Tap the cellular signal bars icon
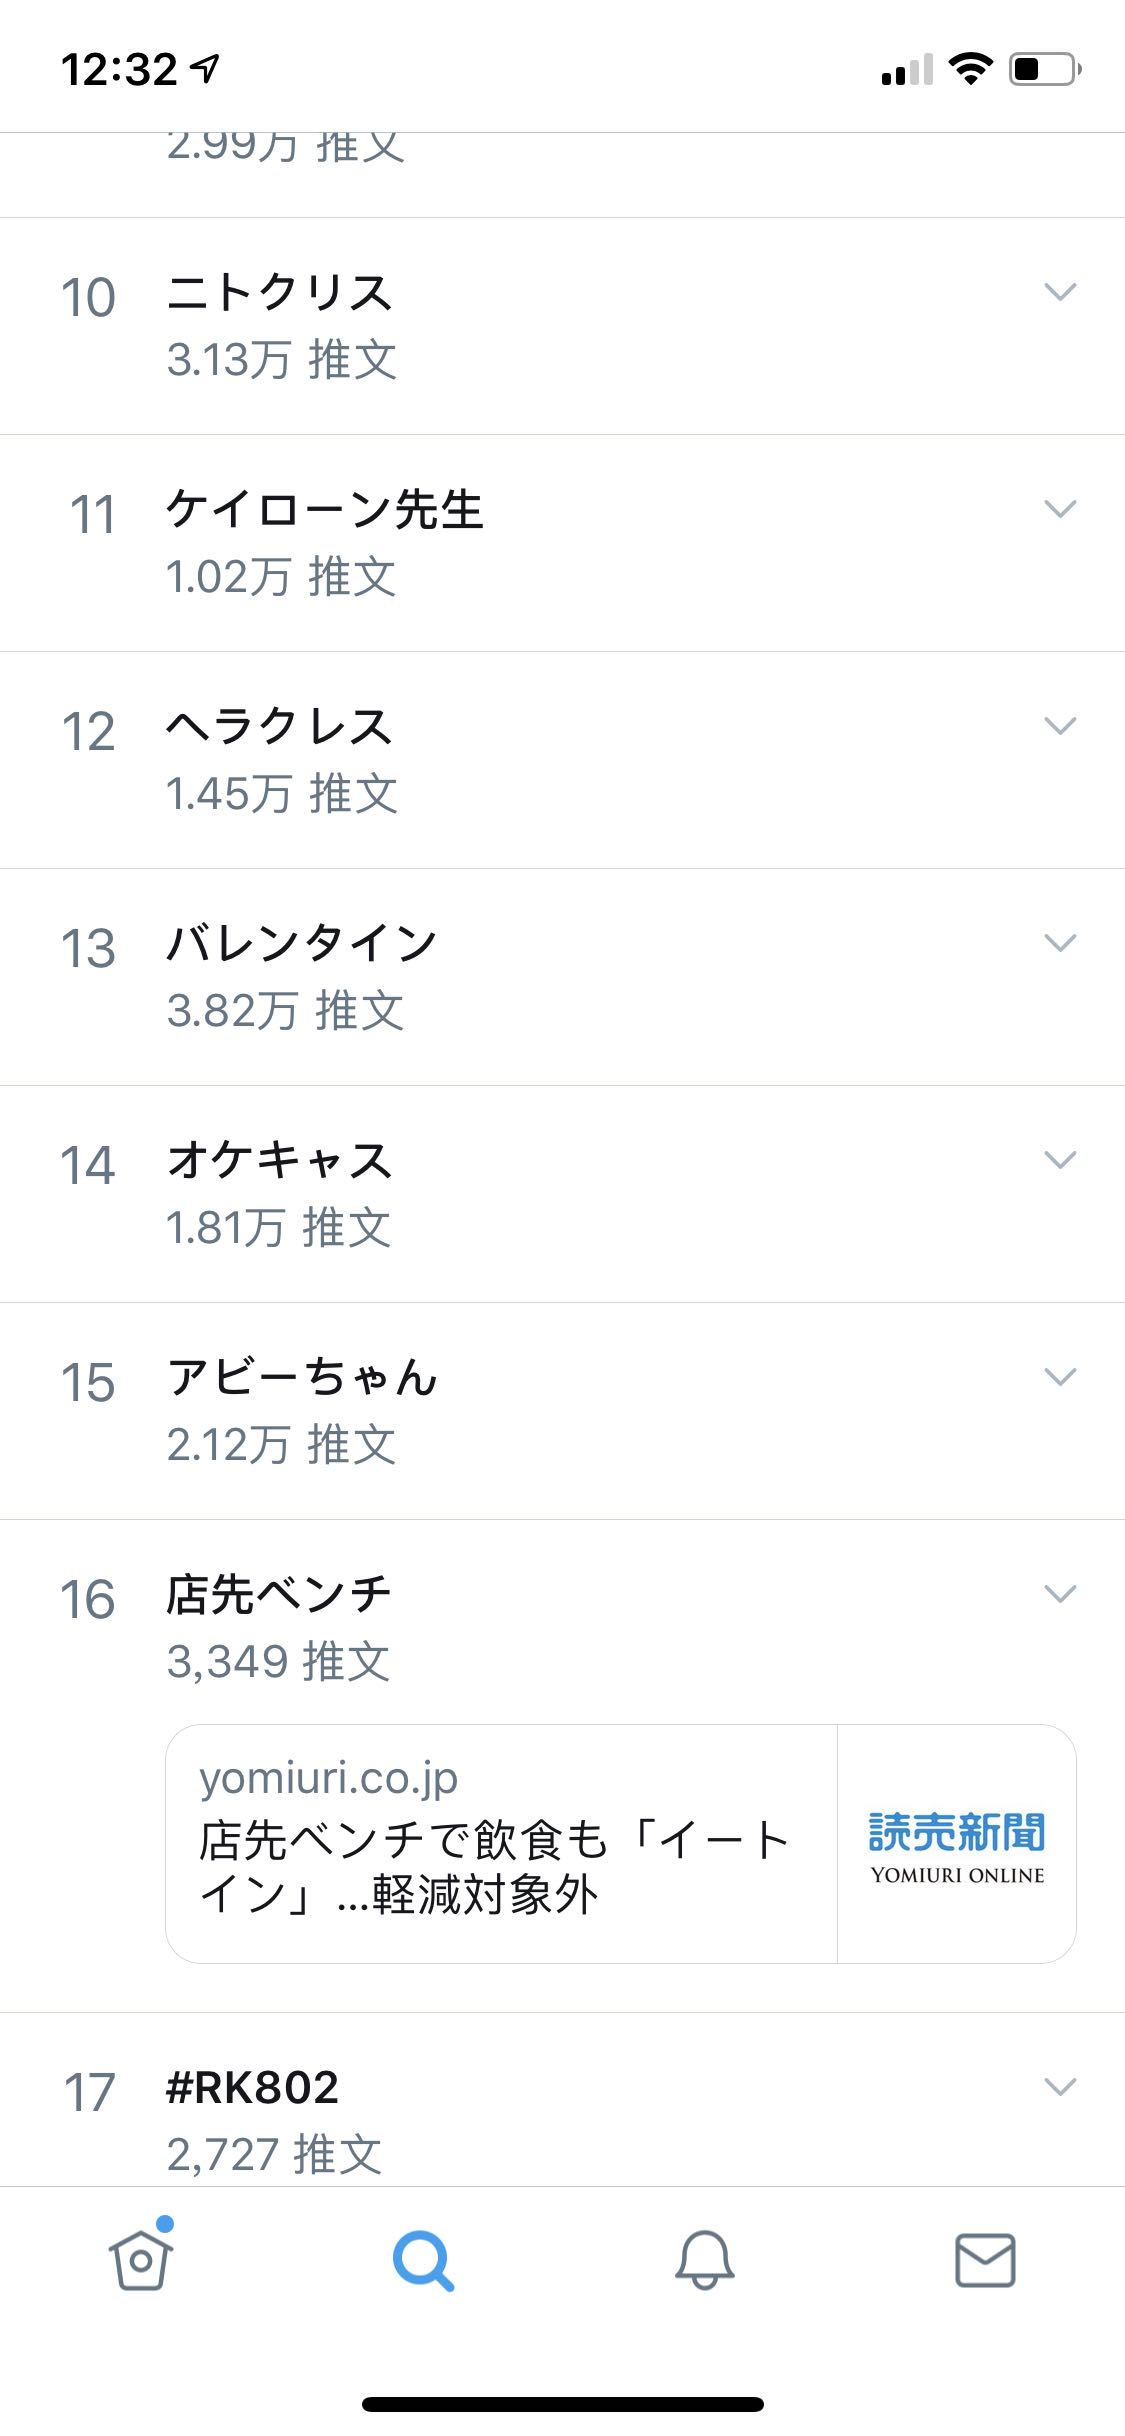 pyautogui.click(x=907, y=70)
